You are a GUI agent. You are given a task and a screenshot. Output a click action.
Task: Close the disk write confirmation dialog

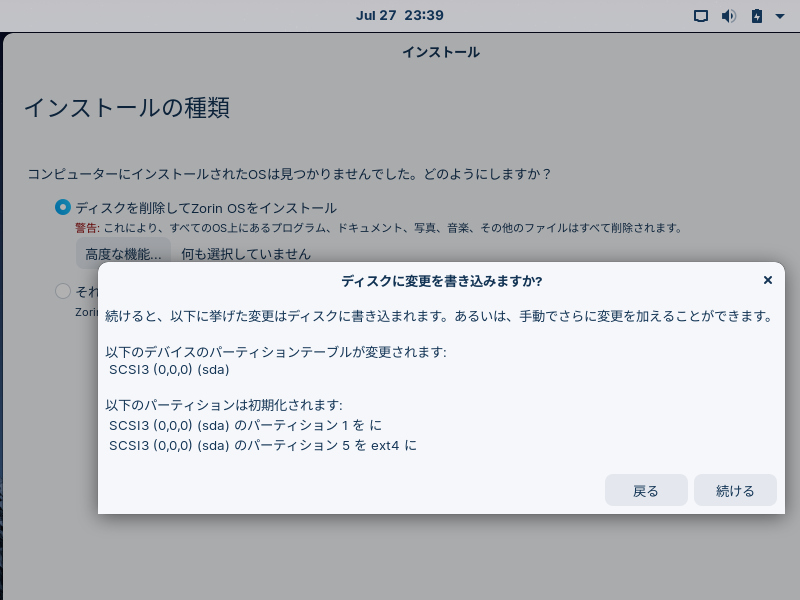point(767,280)
